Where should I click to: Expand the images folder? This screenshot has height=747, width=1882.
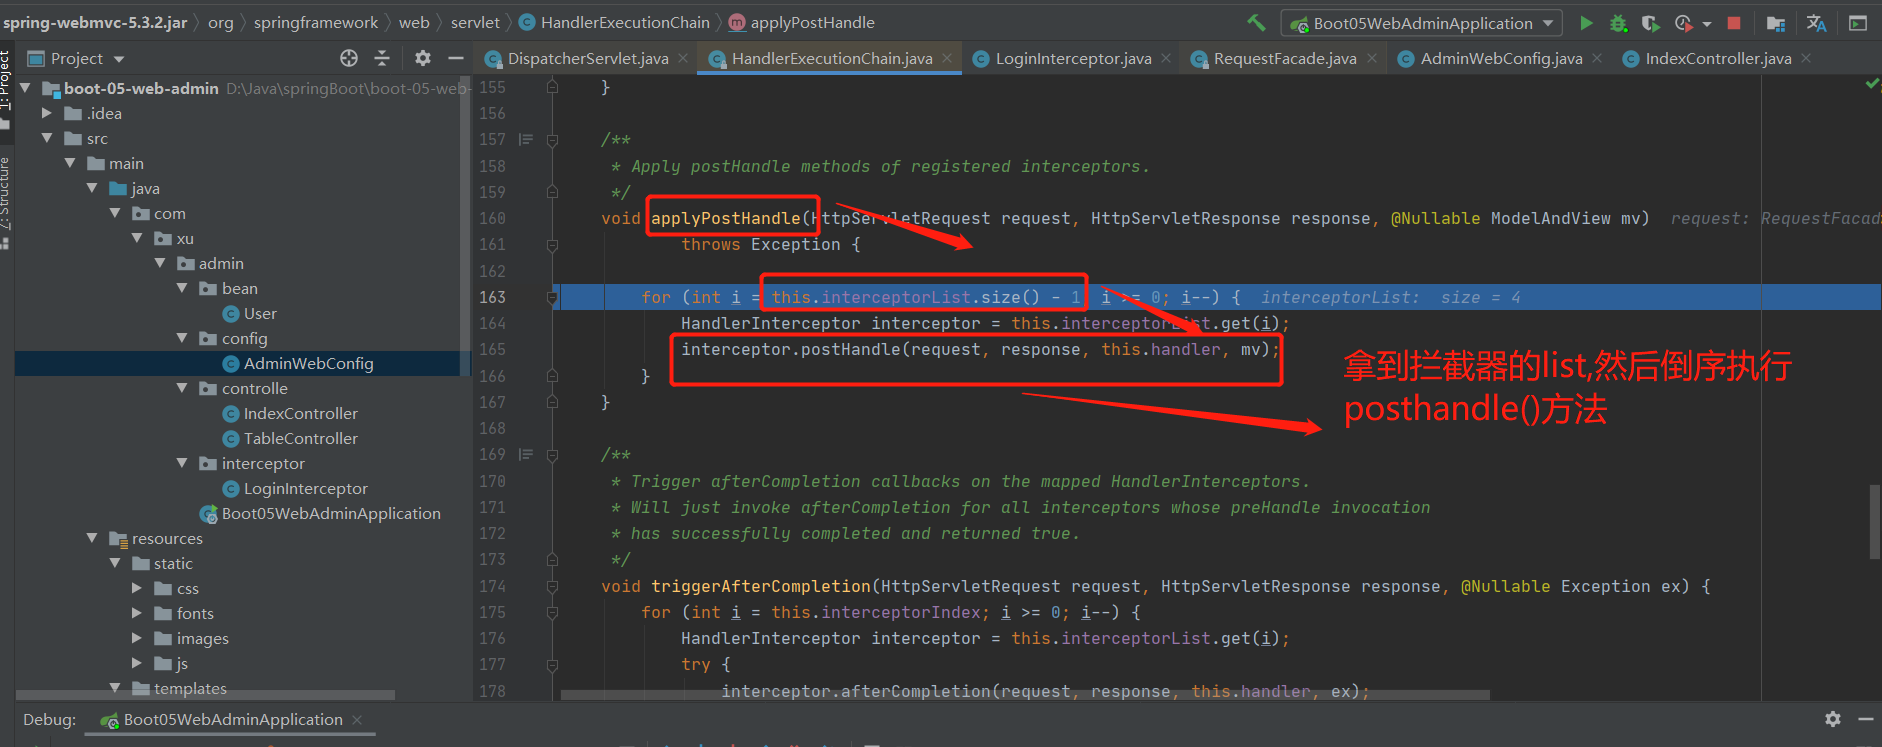137,638
